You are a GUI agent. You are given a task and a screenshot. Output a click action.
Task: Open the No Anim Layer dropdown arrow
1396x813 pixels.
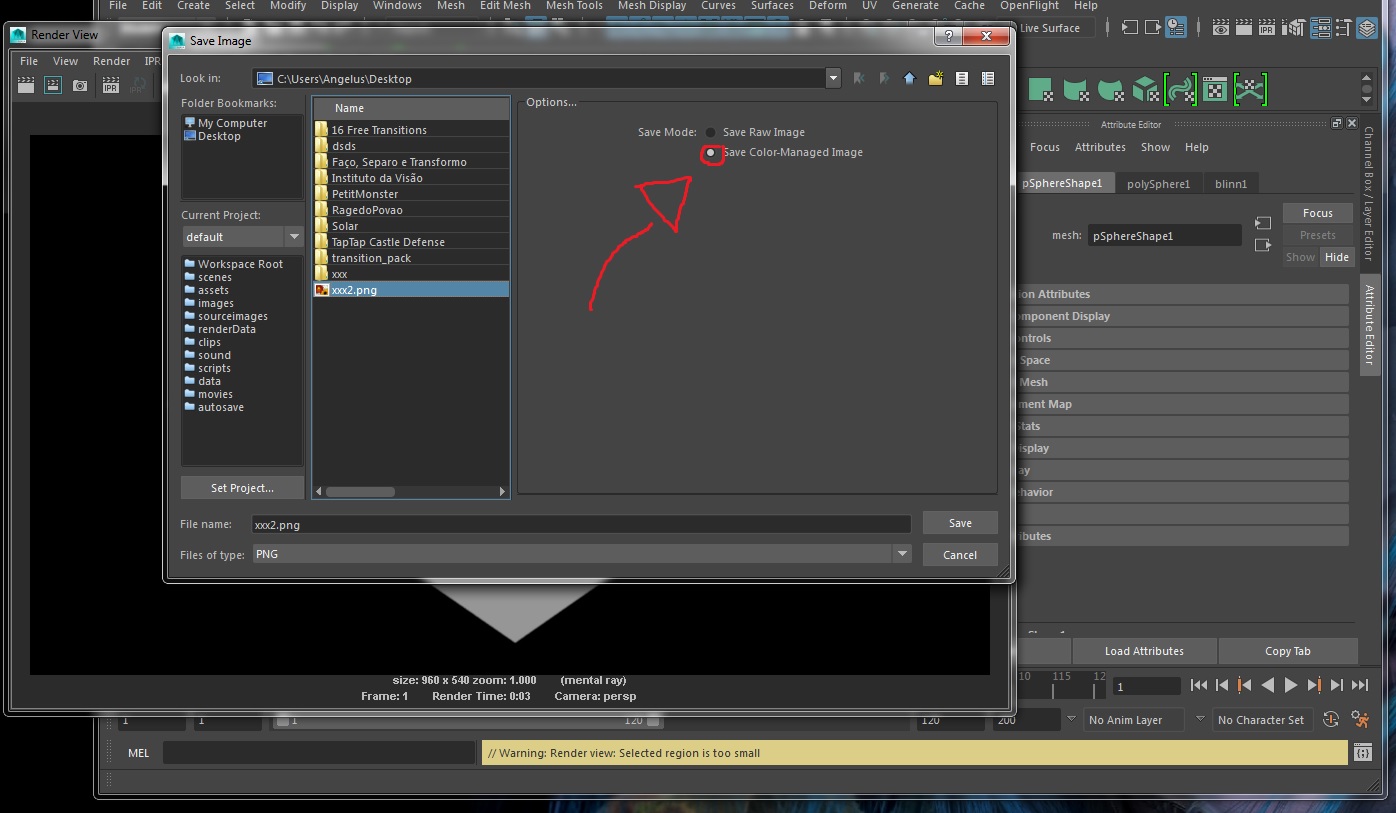(1070, 720)
